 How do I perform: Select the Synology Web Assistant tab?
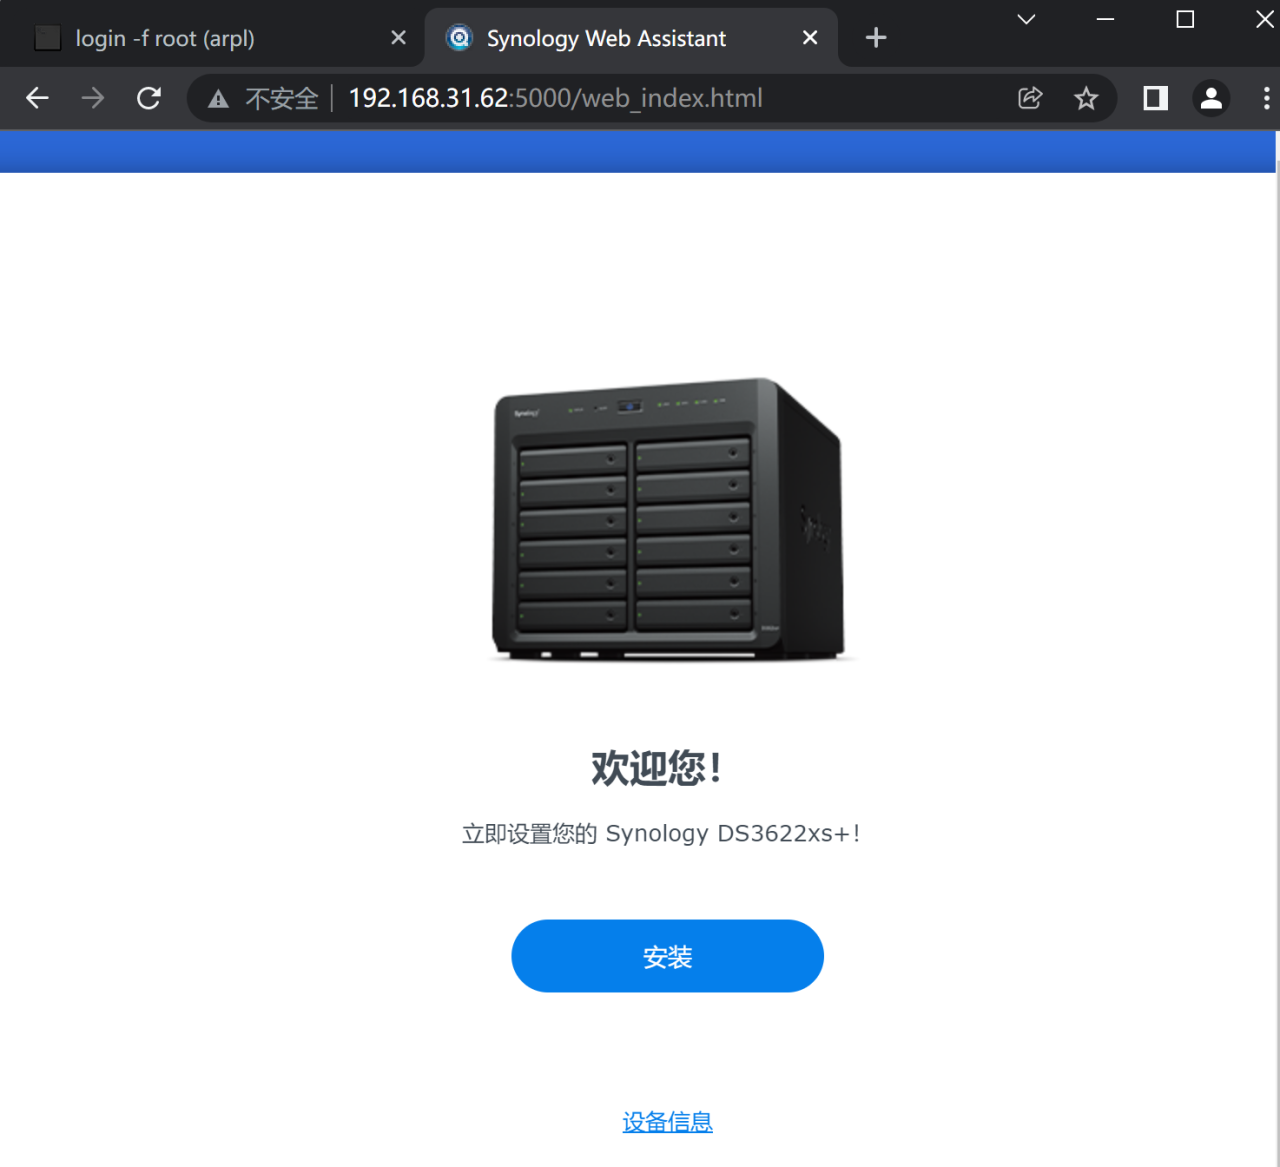click(x=605, y=37)
